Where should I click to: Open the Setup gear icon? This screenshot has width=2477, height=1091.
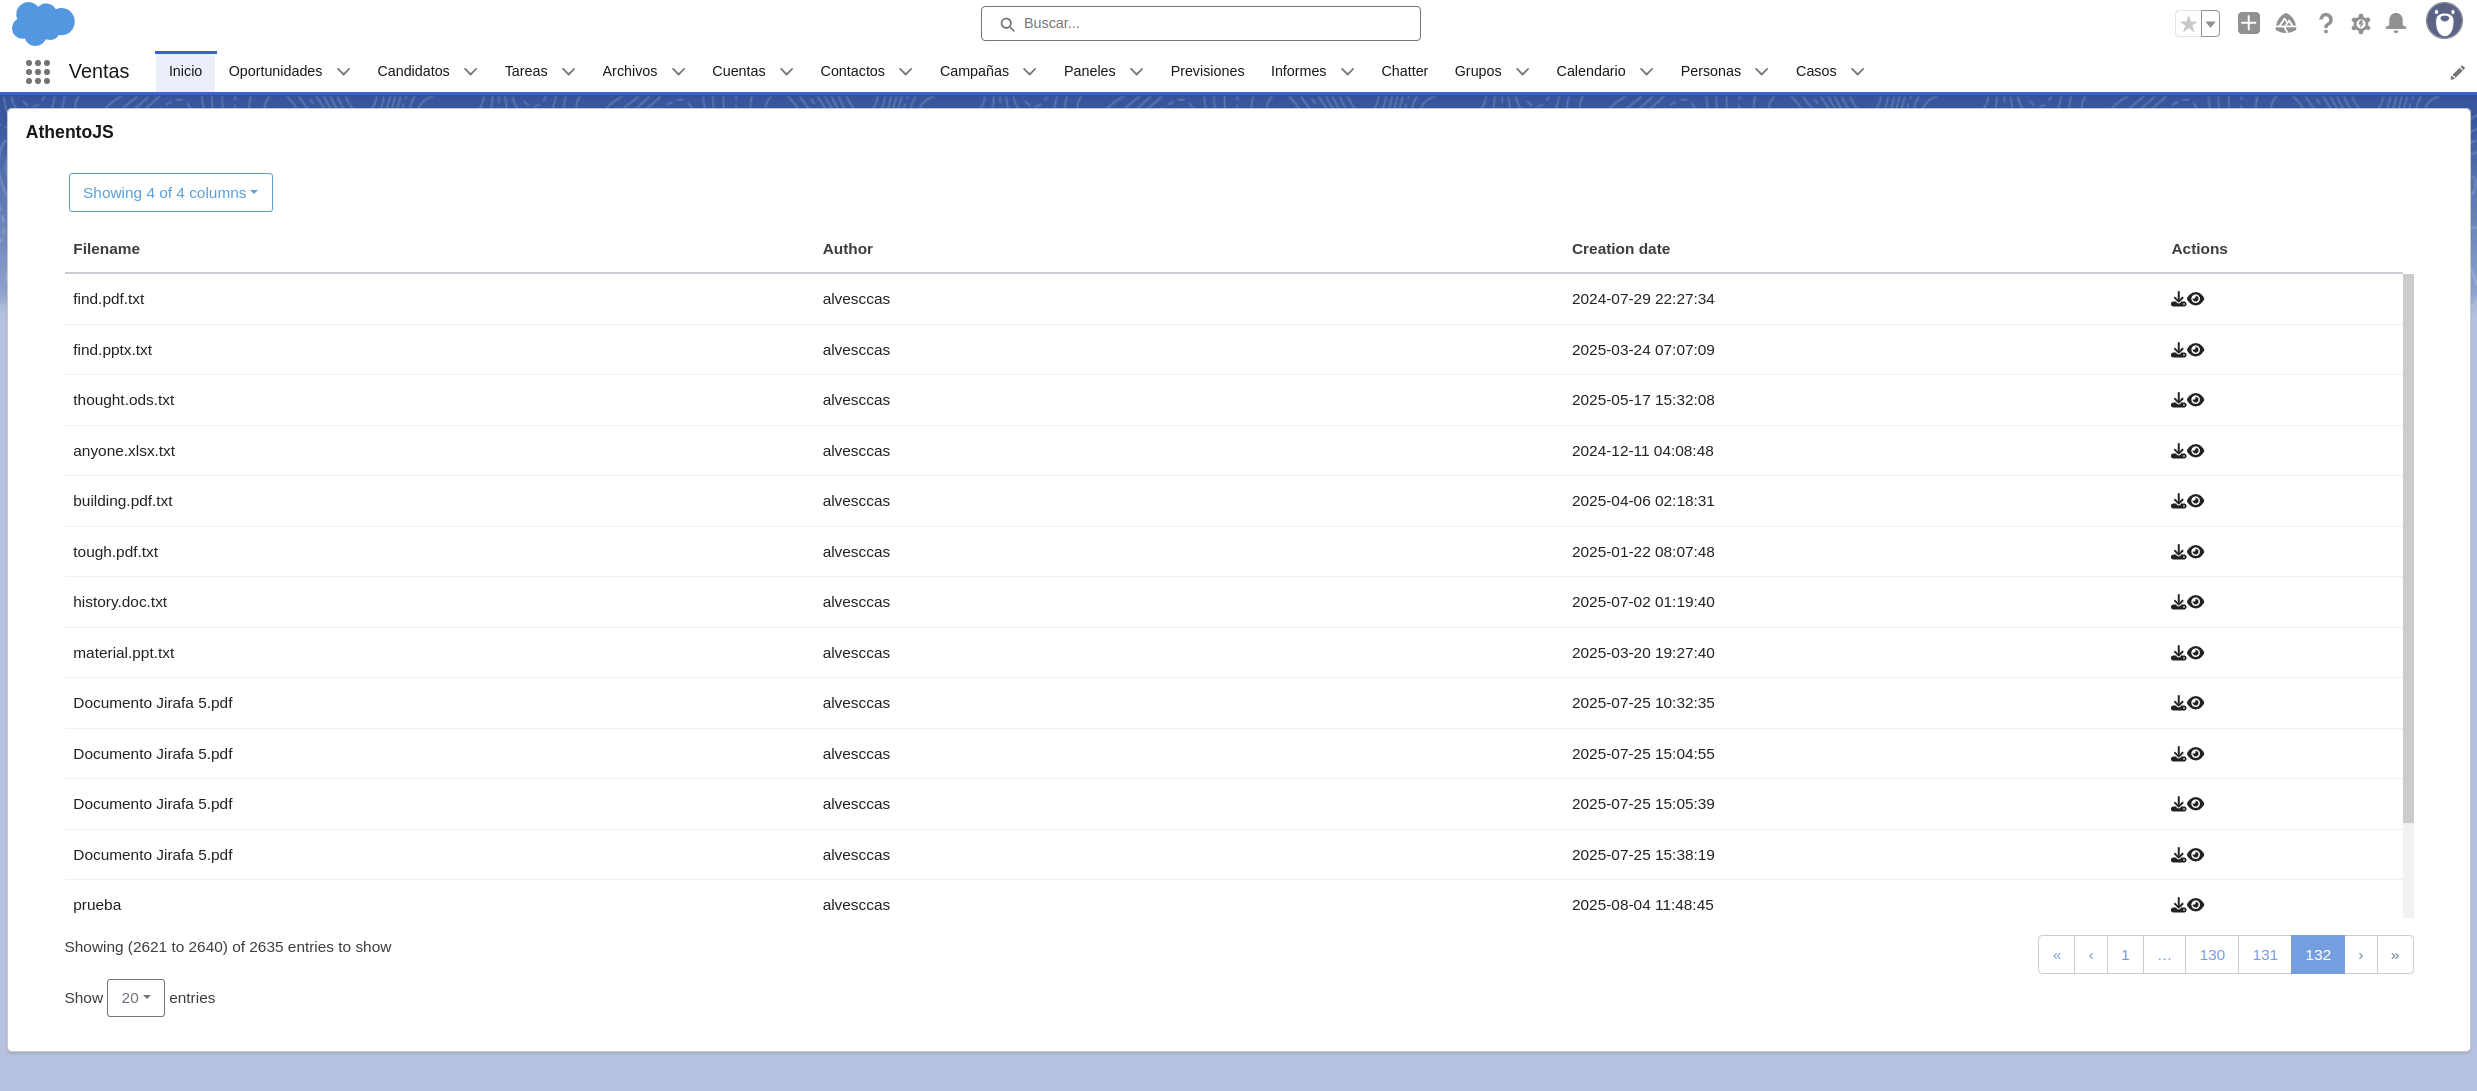point(2360,24)
